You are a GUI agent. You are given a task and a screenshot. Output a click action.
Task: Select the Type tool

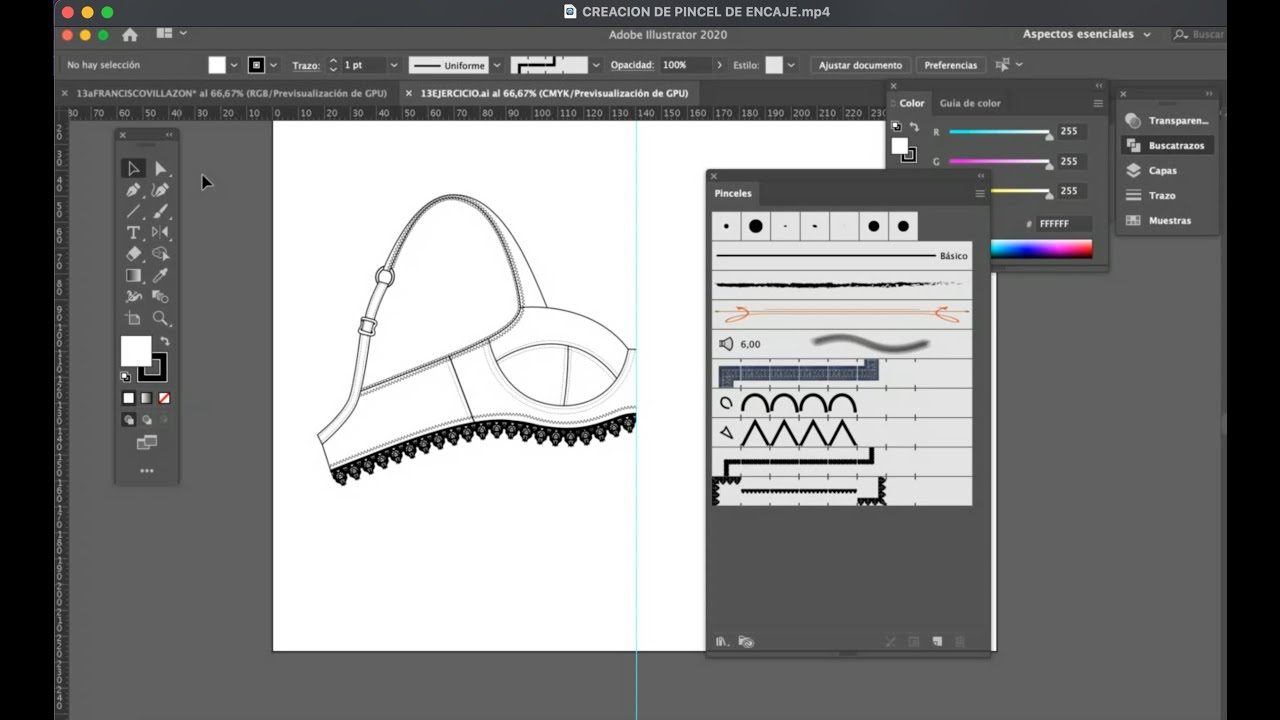[x=133, y=232]
